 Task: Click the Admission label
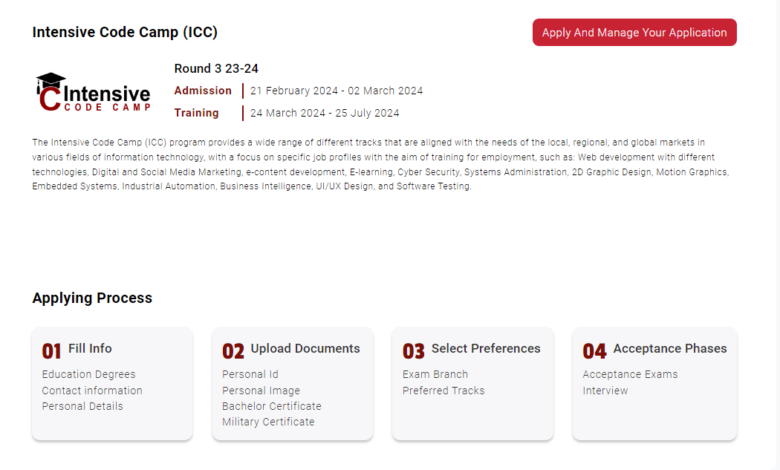coord(202,91)
